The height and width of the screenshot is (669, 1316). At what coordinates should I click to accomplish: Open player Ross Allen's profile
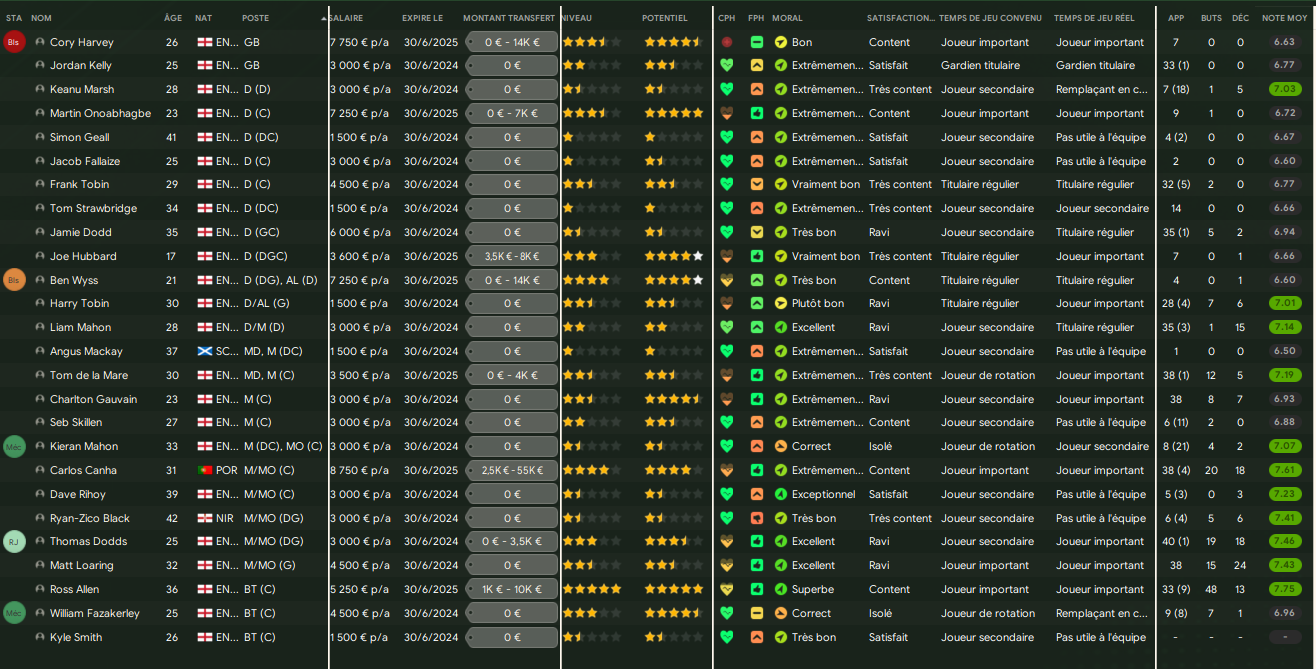coord(74,589)
